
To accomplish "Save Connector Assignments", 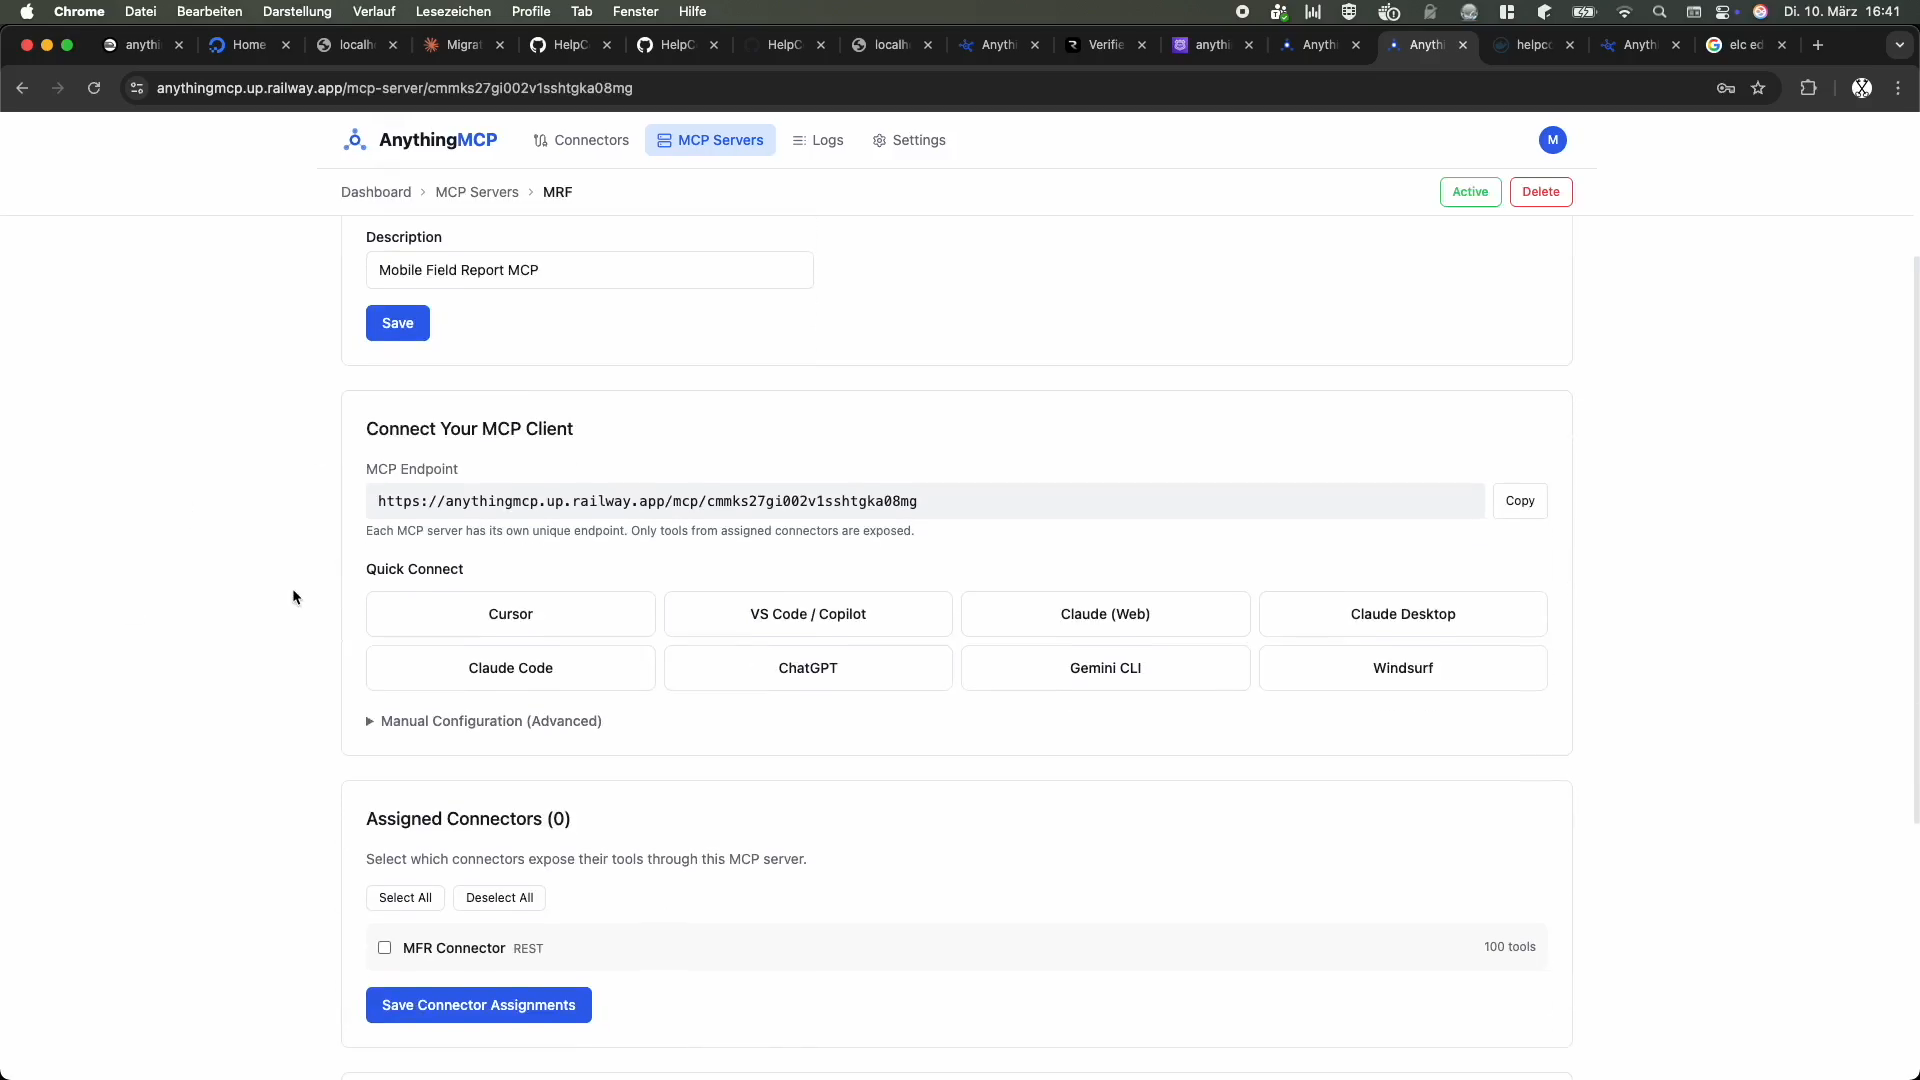I will 479,1005.
